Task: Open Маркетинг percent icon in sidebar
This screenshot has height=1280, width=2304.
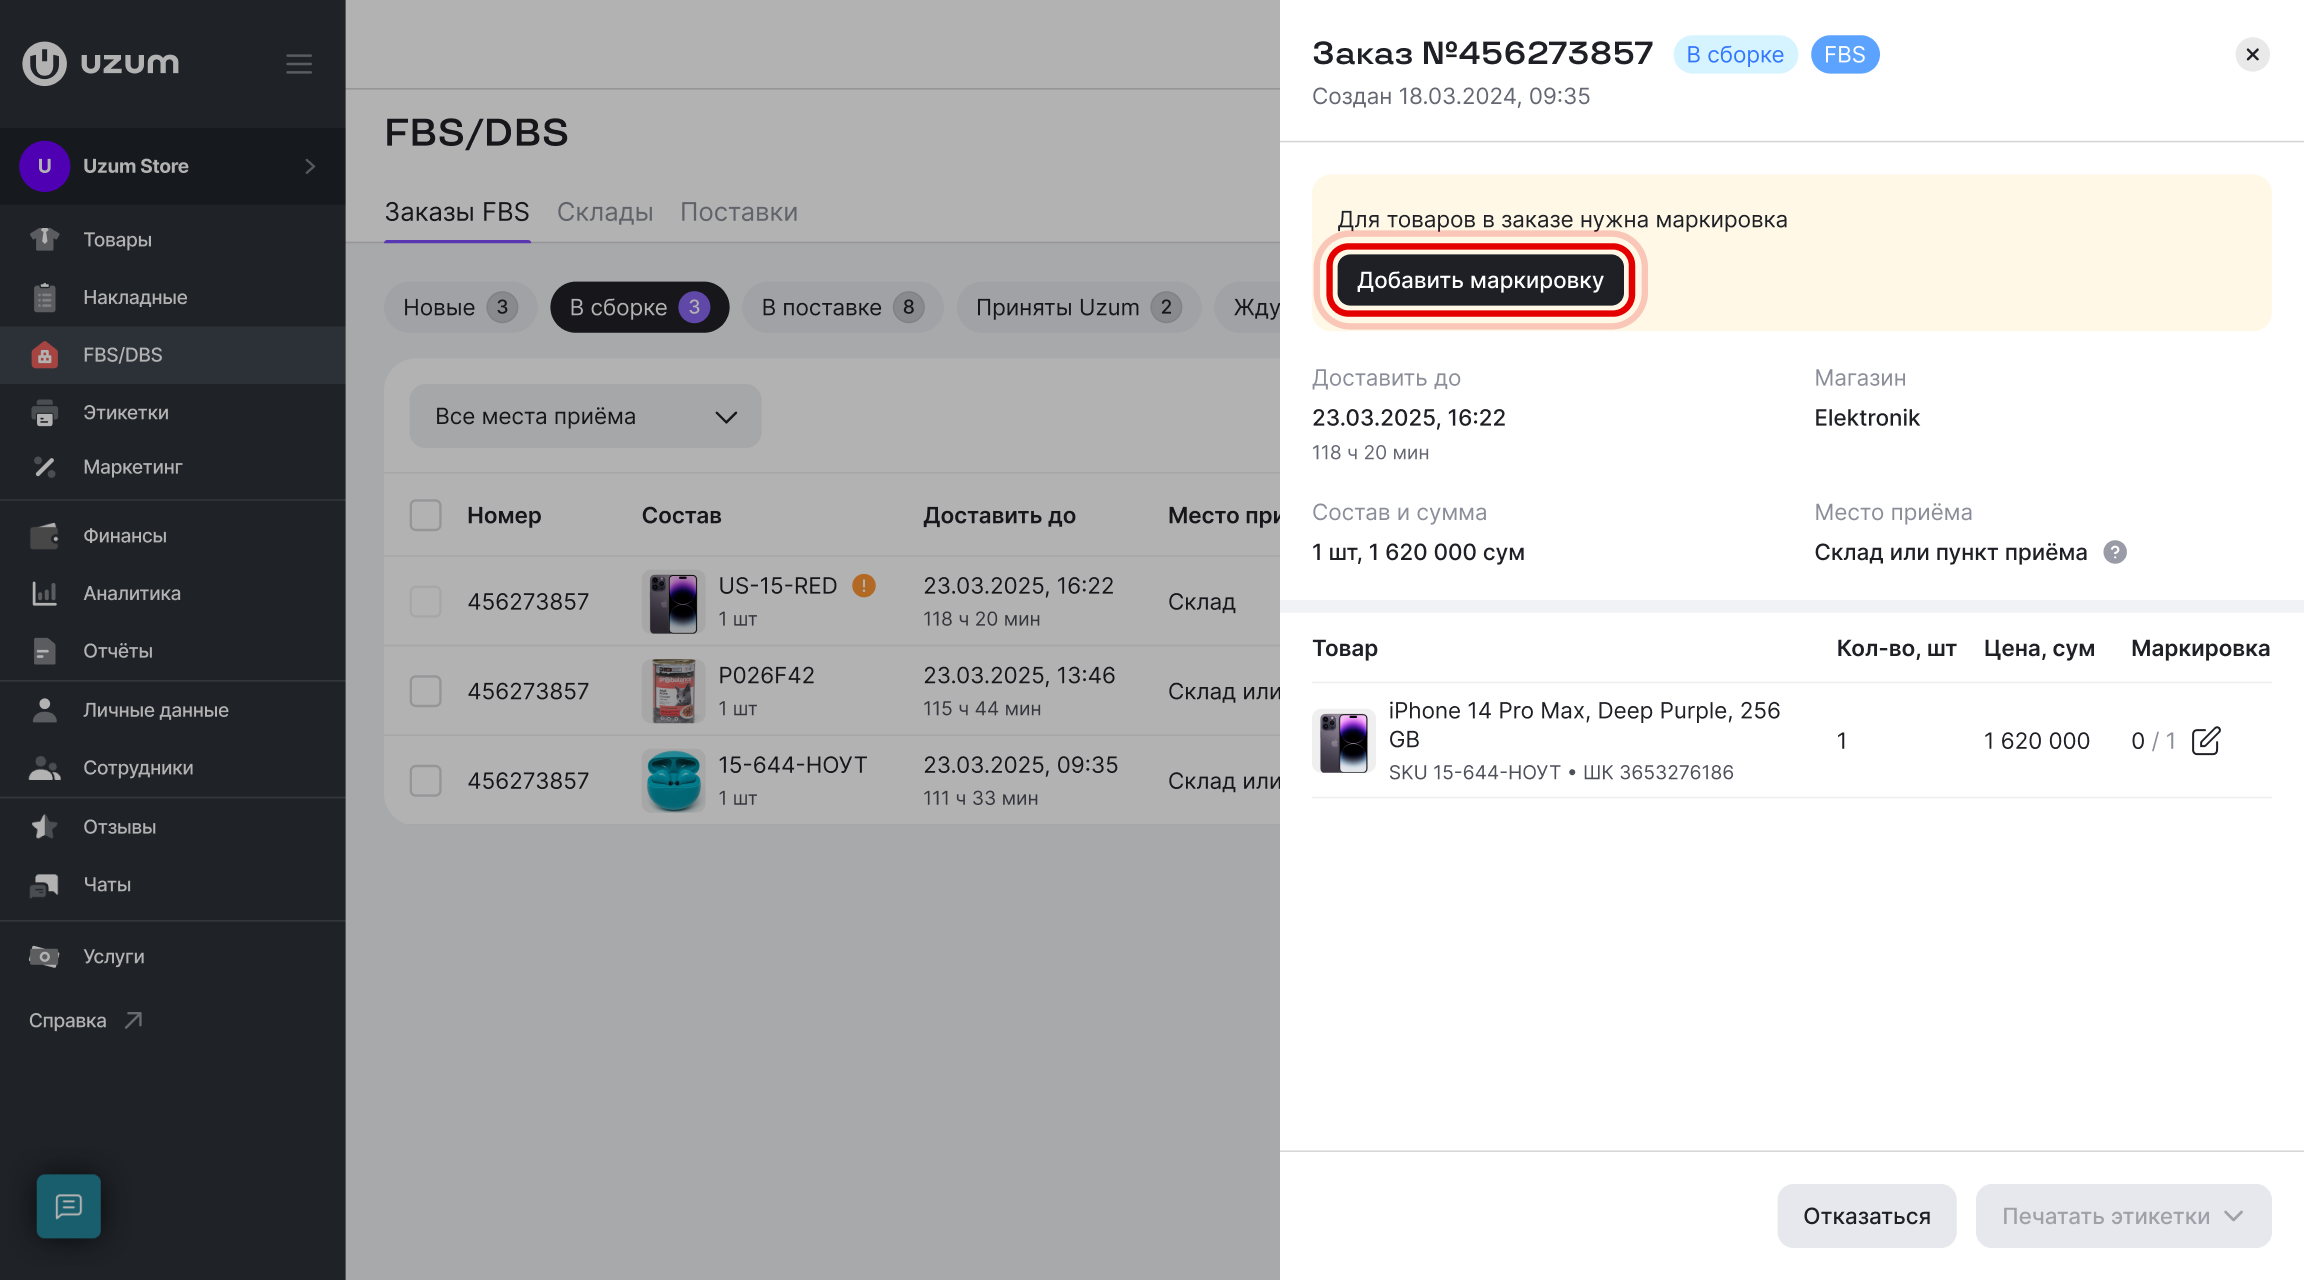Action: [x=44, y=467]
